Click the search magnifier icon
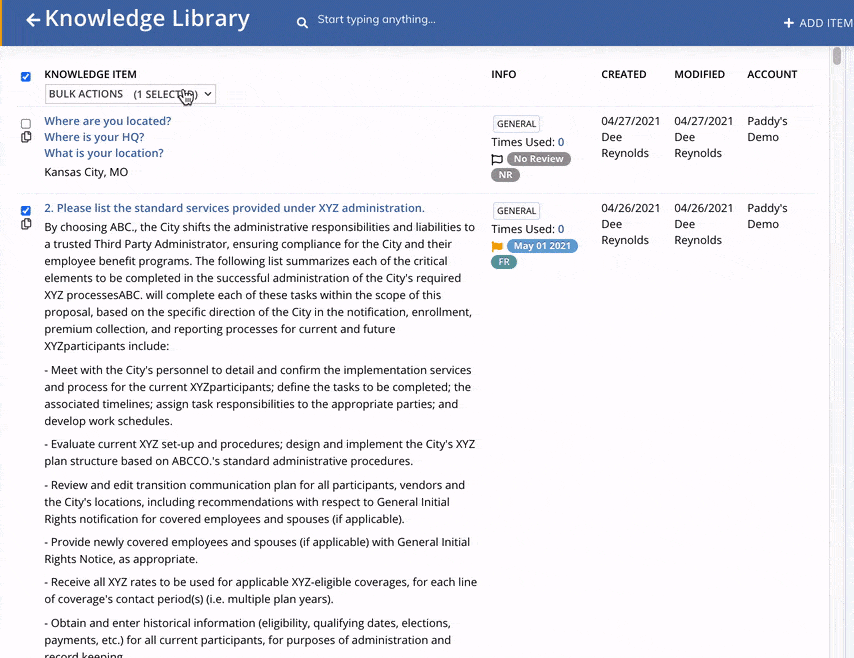Image resolution: width=854 pixels, height=658 pixels. [x=302, y=22]
